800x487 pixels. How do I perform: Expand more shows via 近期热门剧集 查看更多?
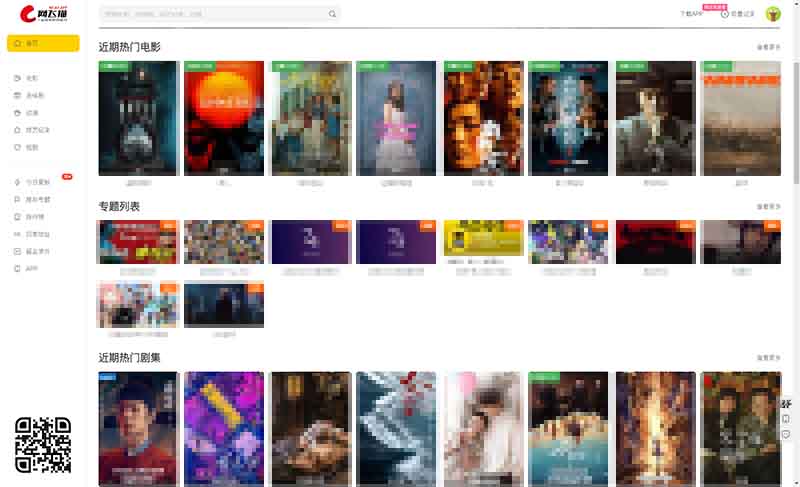click(x=768, y=358)
